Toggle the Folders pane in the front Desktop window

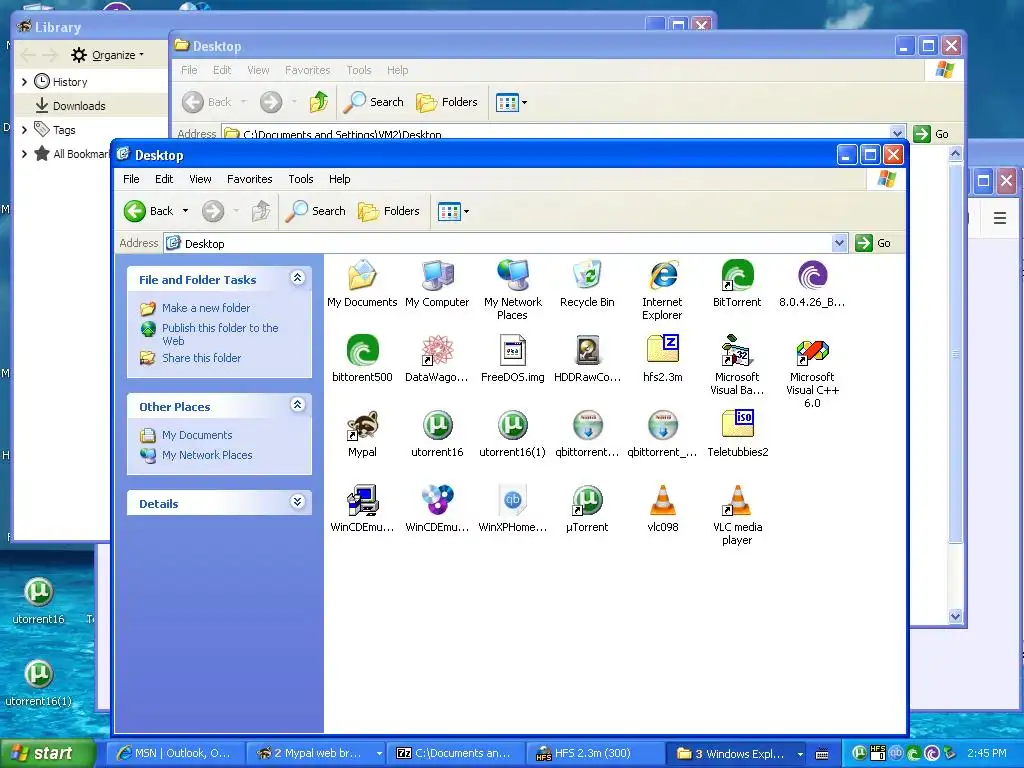click(x=389, y=211)
